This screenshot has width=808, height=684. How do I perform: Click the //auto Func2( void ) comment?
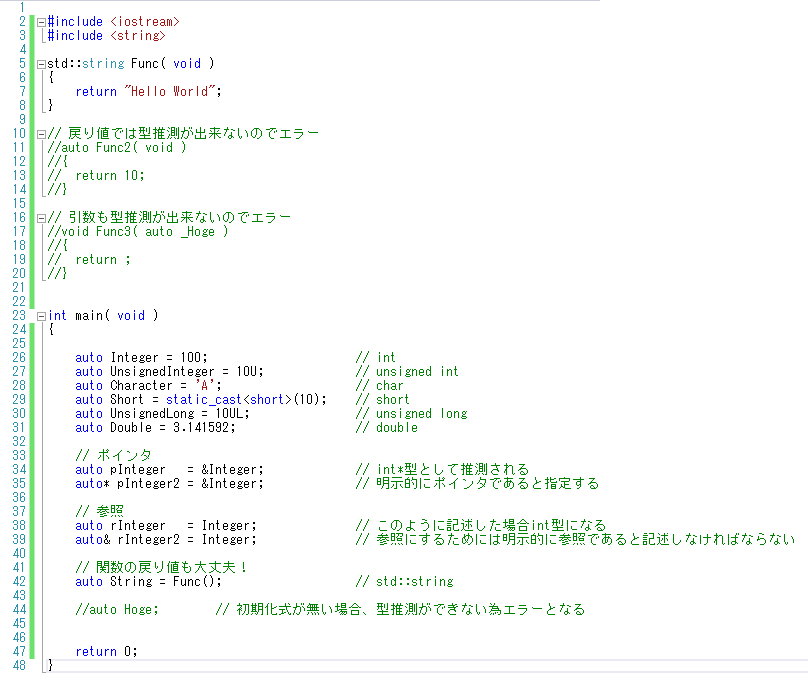coord(117,147)
